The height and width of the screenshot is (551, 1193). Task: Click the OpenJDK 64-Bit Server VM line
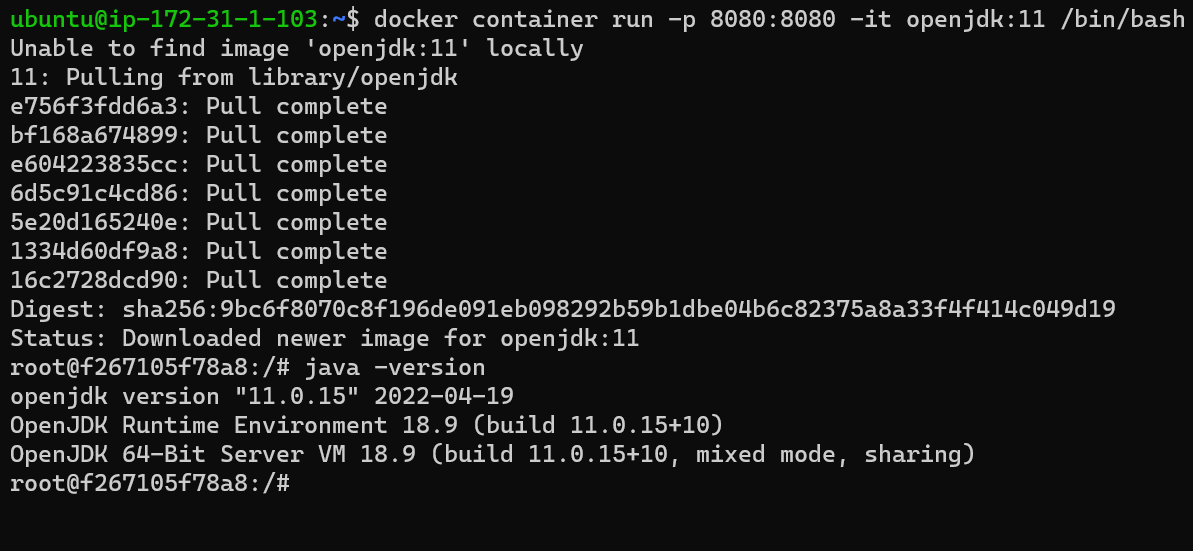[492, 454]
